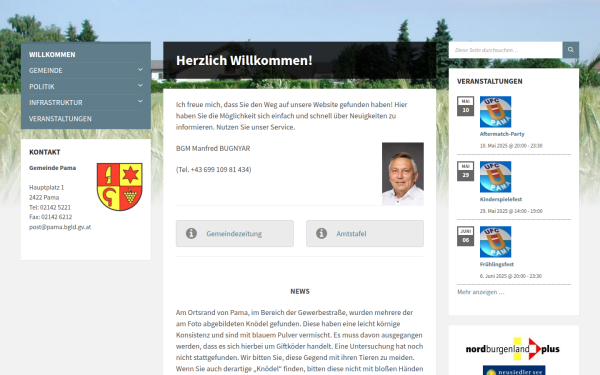Open the Gemeindezeitung button
This screenshot has height=375, width=600.
point(235,233)
